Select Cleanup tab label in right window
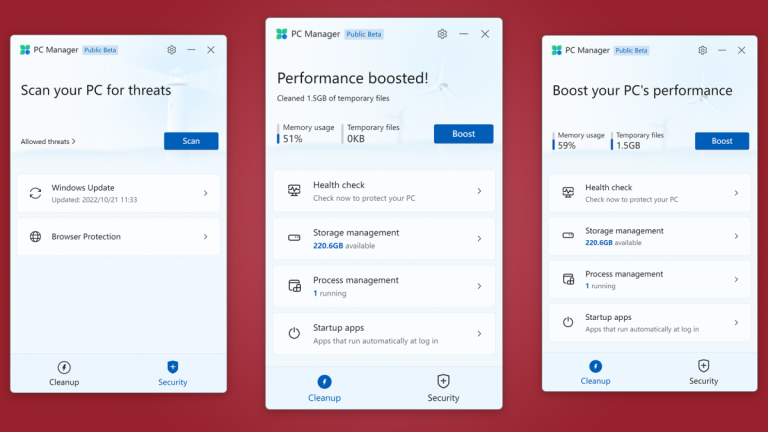Screen dimensions: 768x432 596,381
